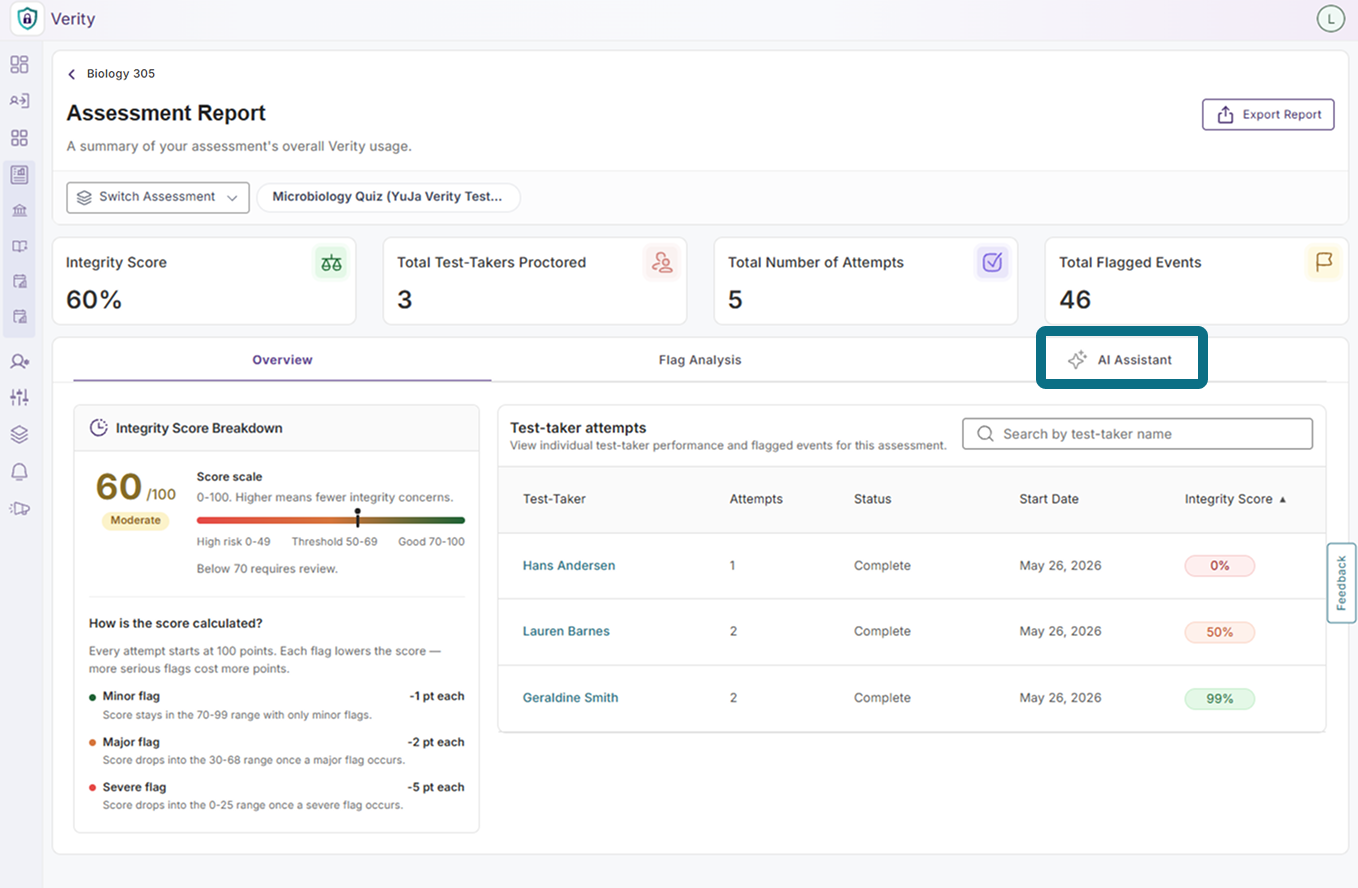
Task: Expand the Switch Assessment dropdown
Action: (157, 197)
